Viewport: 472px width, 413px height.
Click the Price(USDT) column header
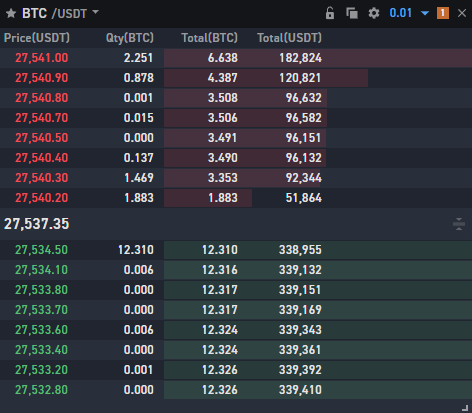(37, 38)
